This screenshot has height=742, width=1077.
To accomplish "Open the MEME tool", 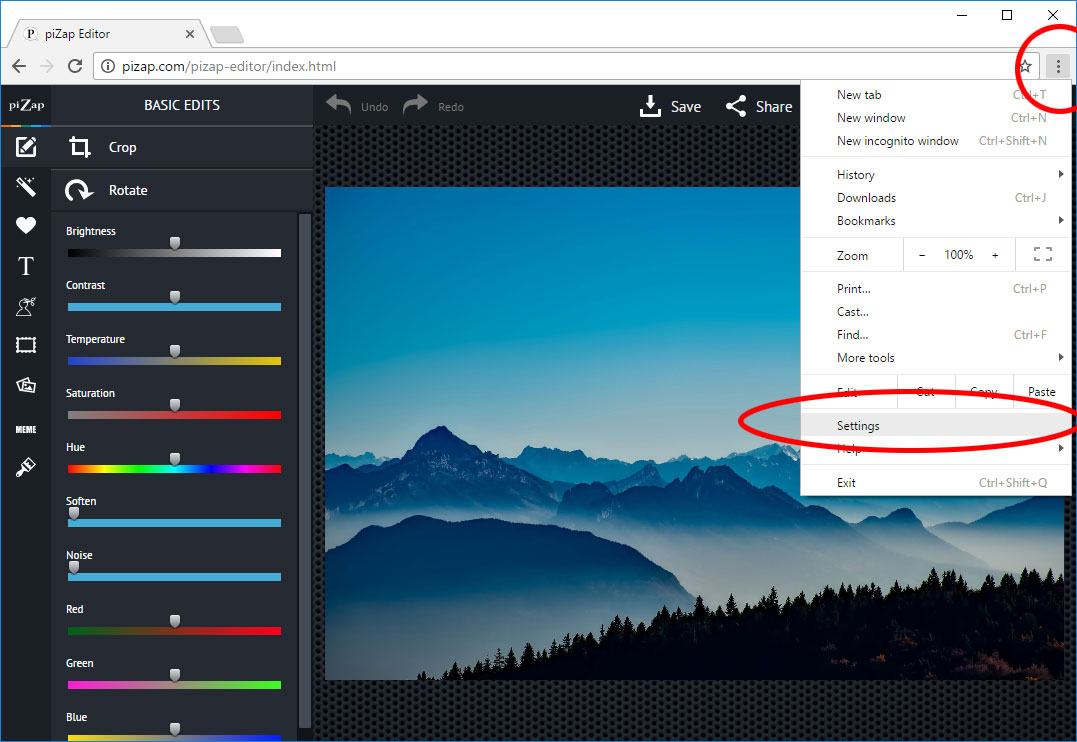I will coord(26,429).
